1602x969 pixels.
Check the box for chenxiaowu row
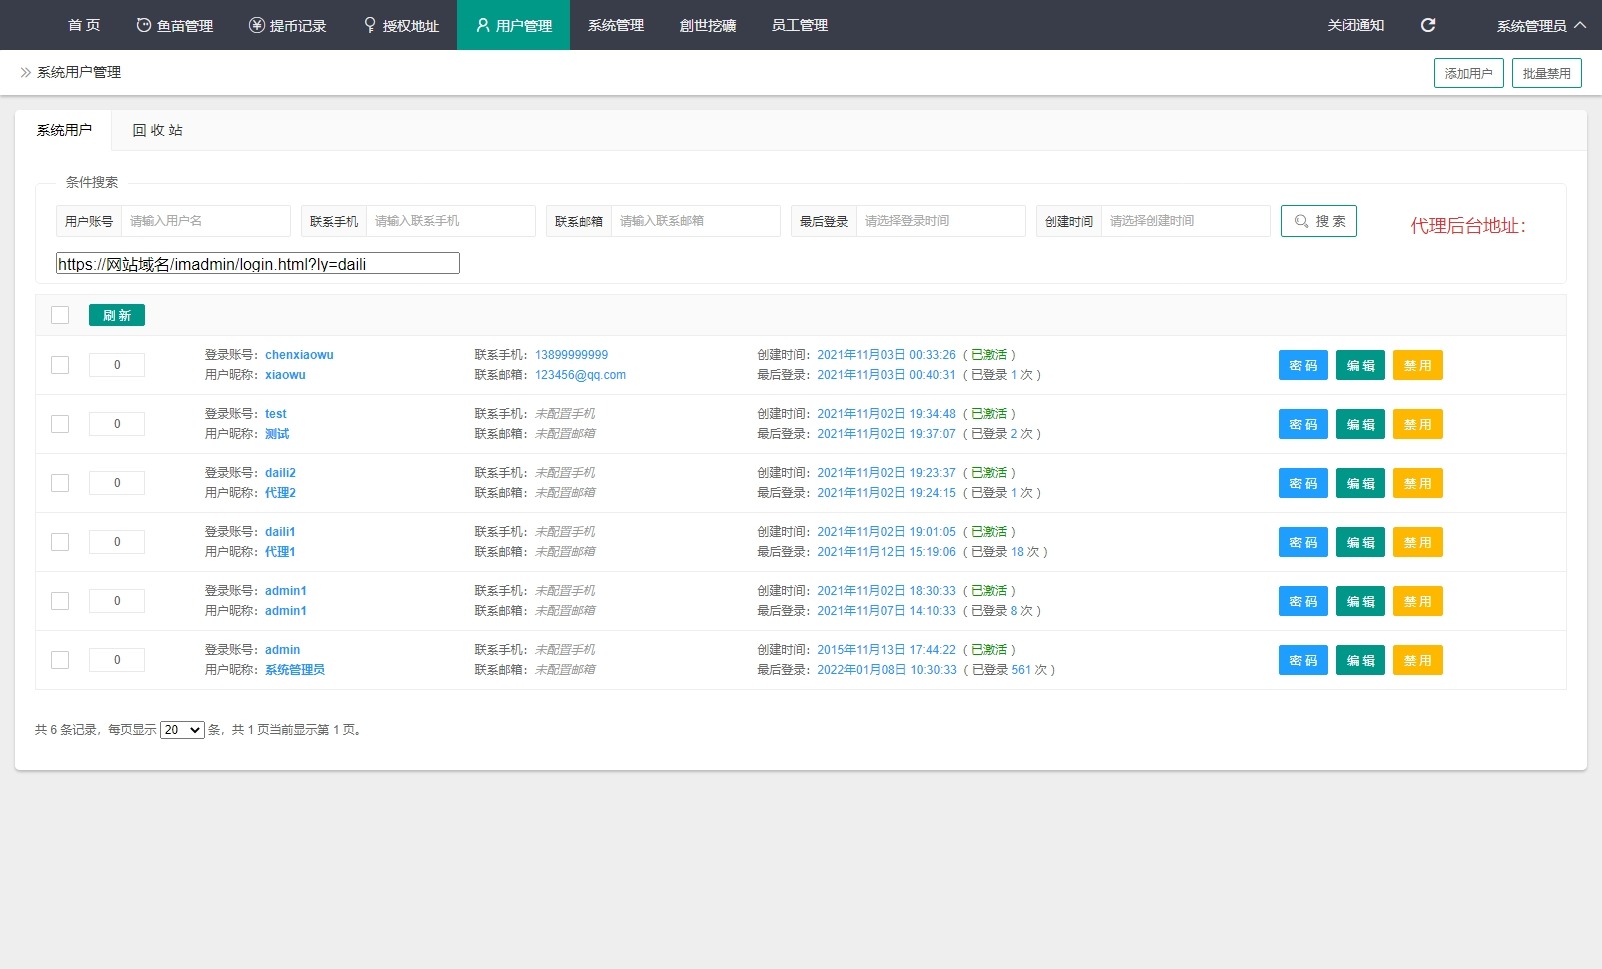click(60, 365)
